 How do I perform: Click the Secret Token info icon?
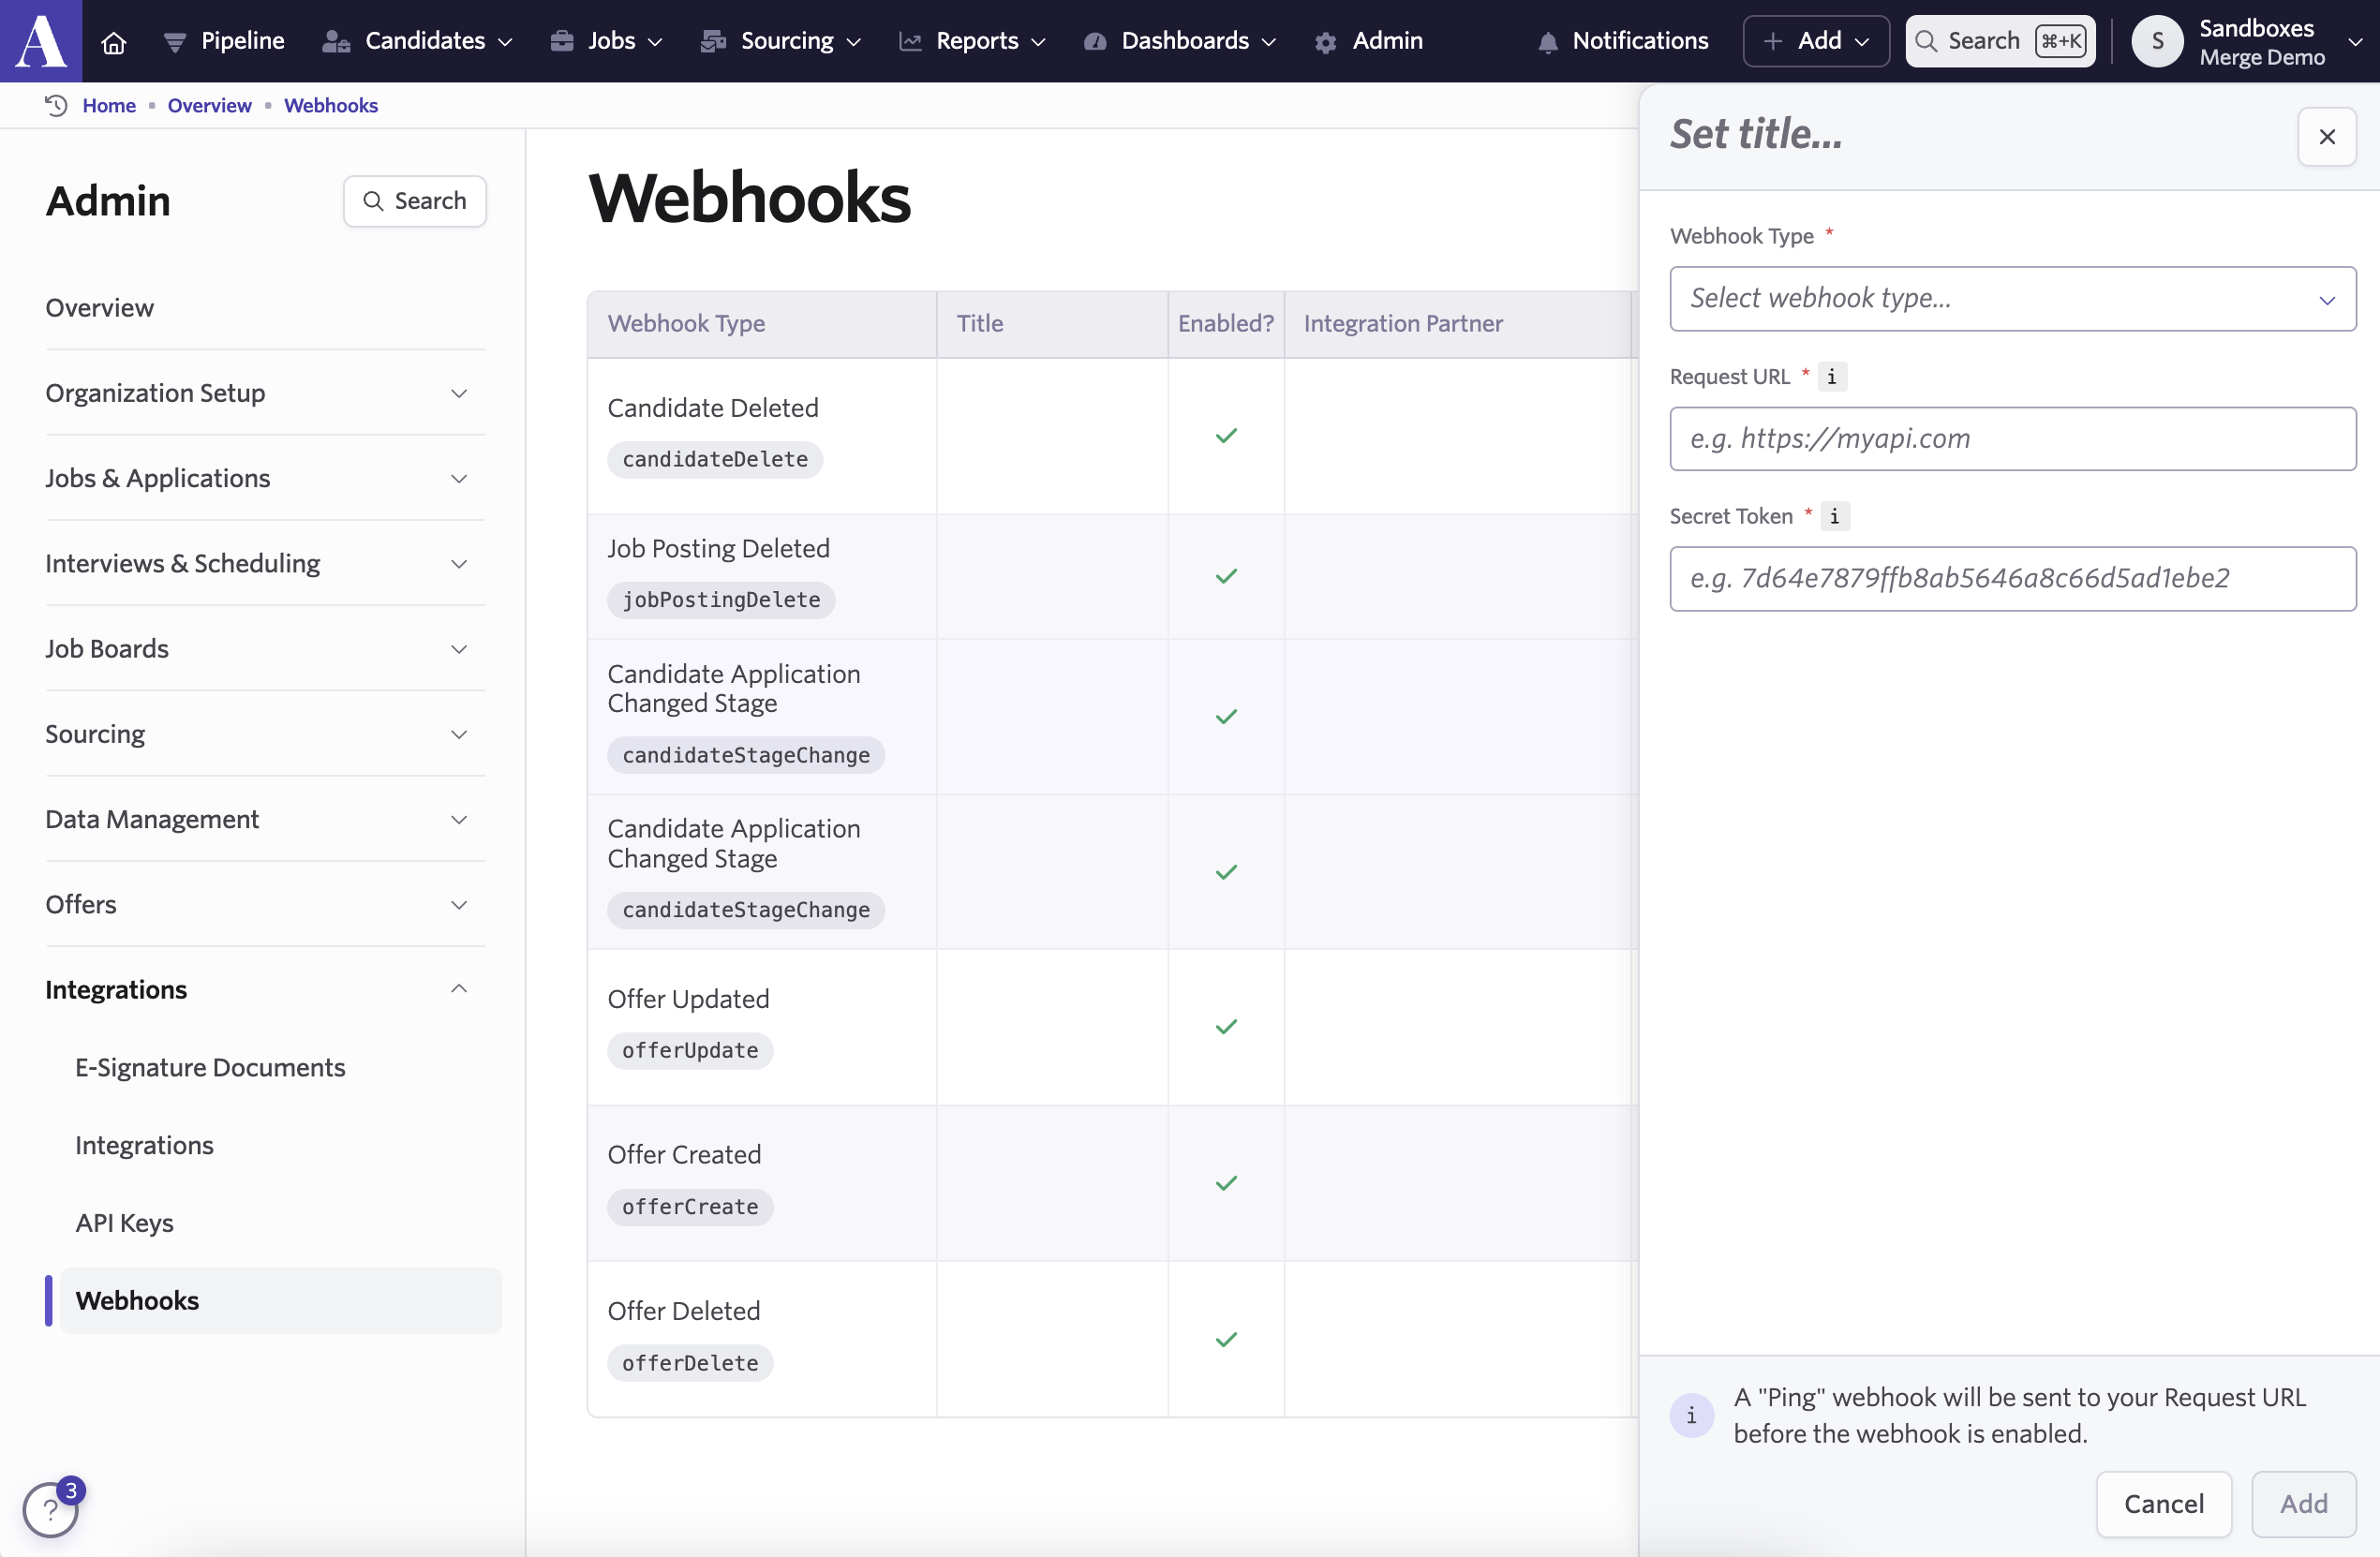[x=1834, y=516]
